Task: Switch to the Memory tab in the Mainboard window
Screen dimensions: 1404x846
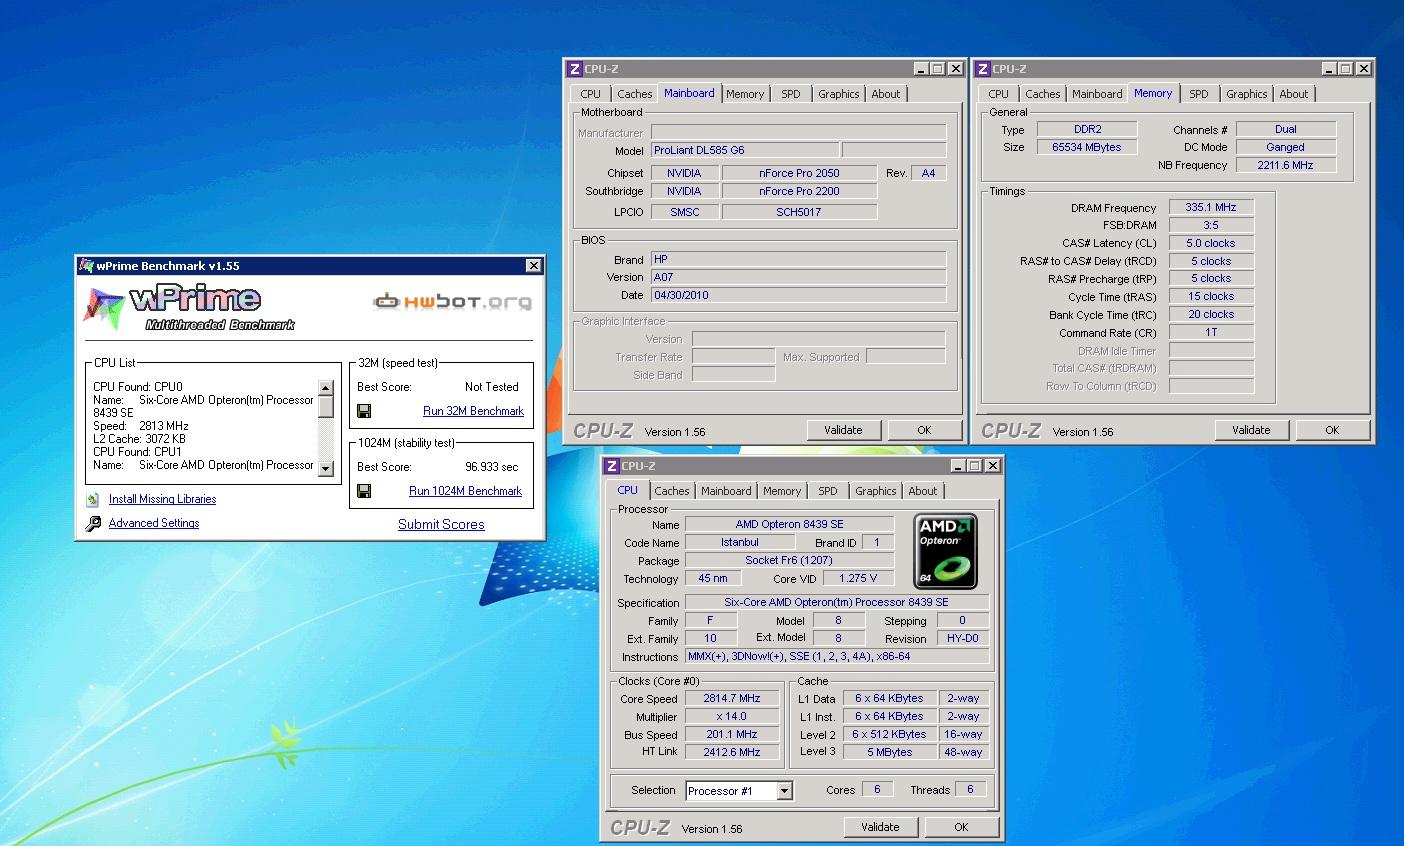Action: point(745,94)
